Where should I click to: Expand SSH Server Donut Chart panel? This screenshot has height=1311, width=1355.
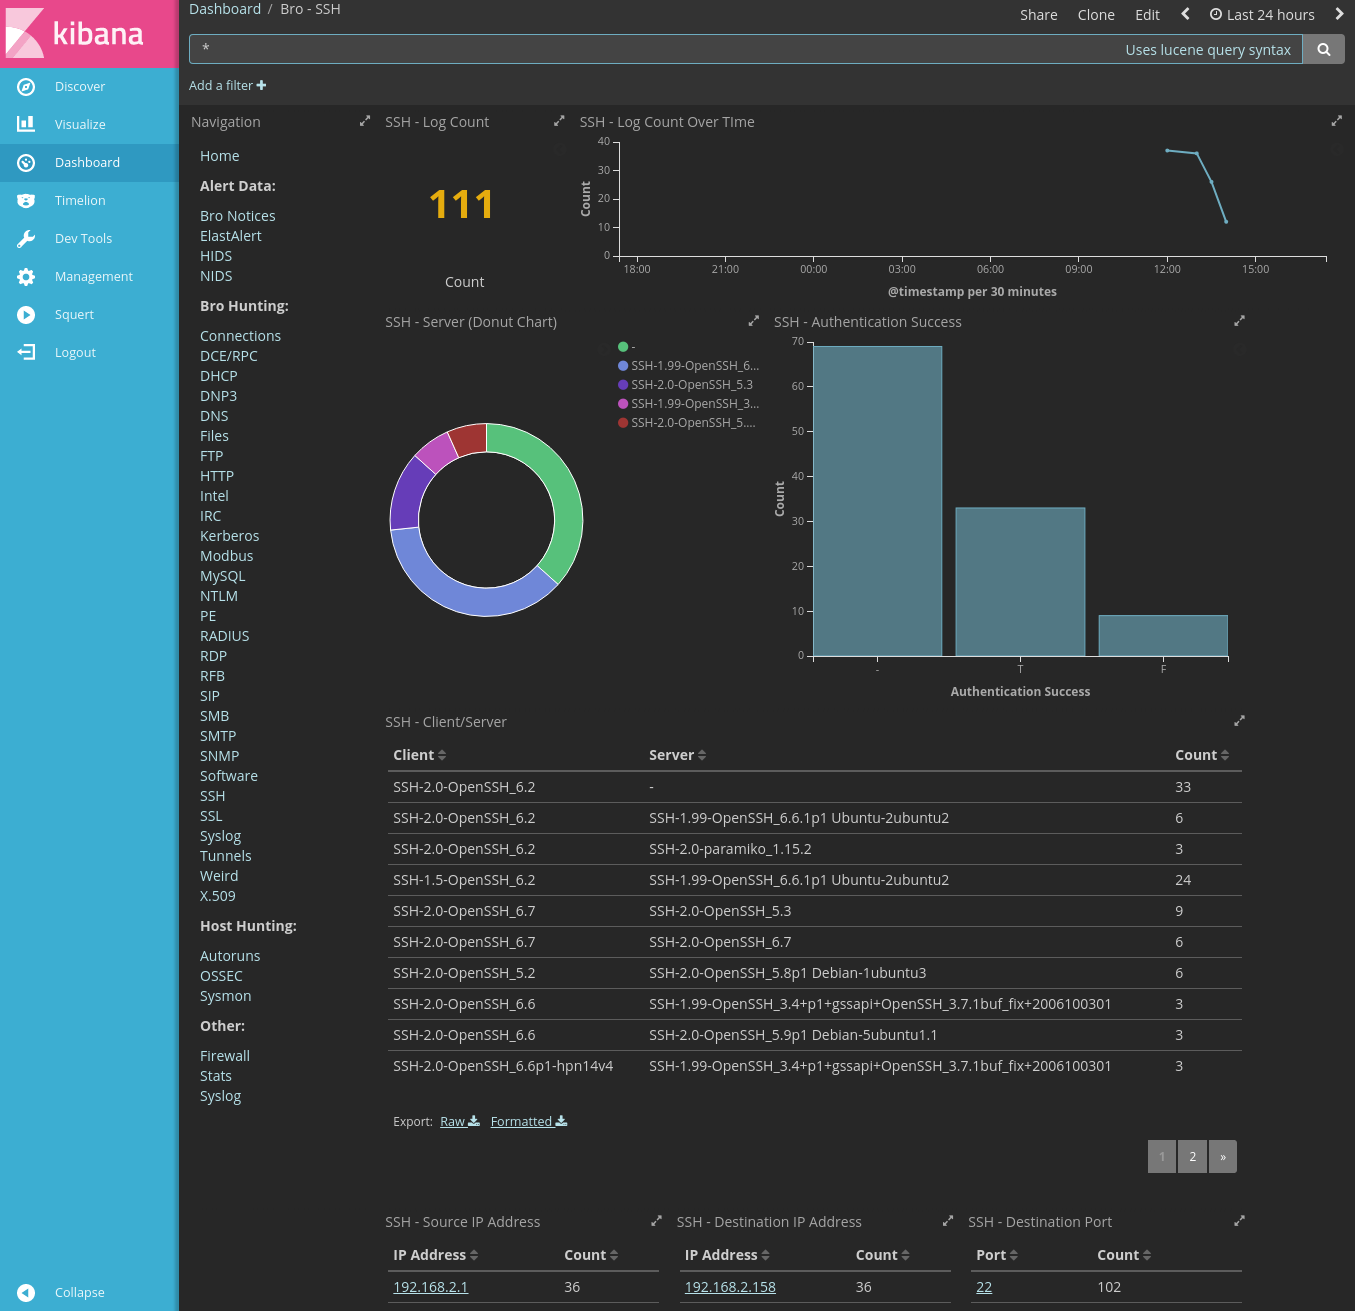(753, 321)
